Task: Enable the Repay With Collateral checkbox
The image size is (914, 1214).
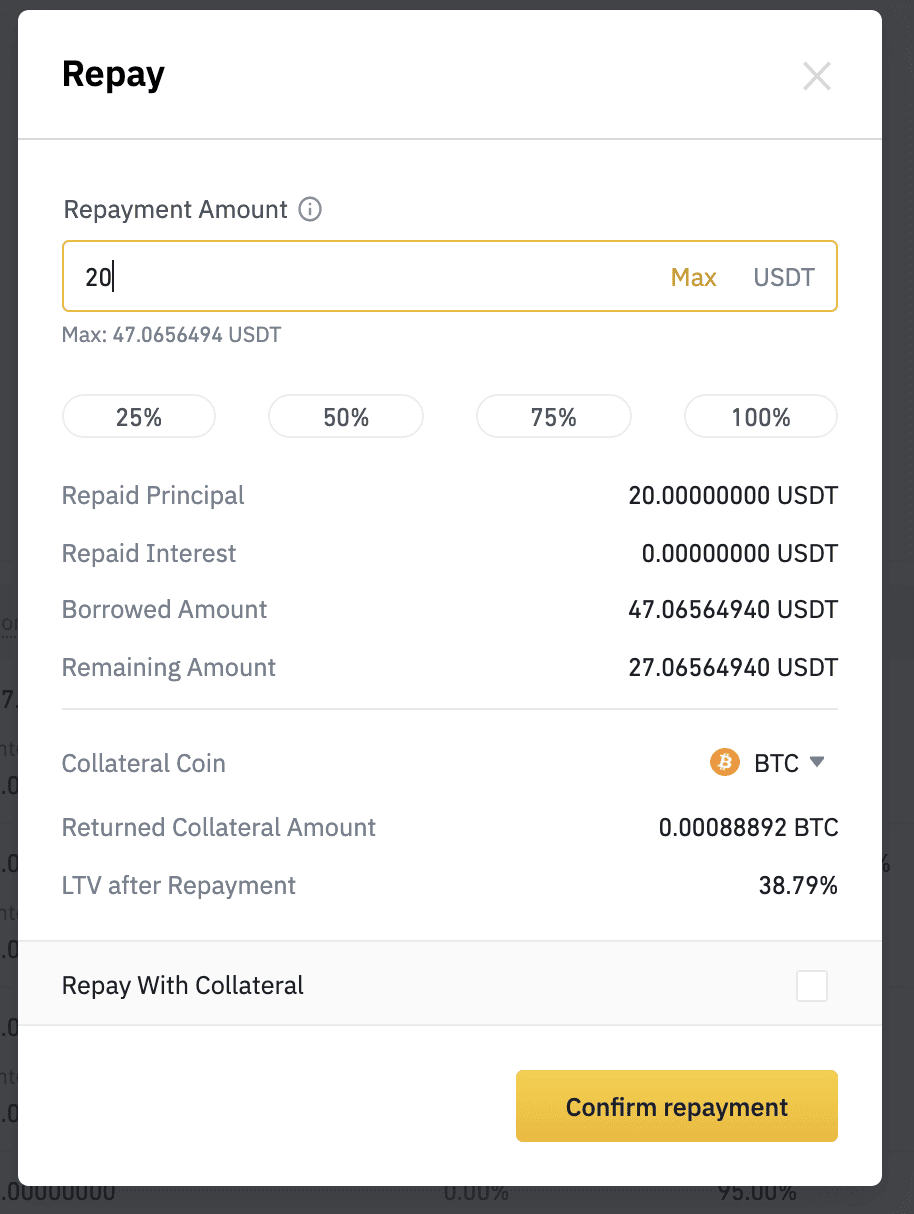Action: coord(812,986)
